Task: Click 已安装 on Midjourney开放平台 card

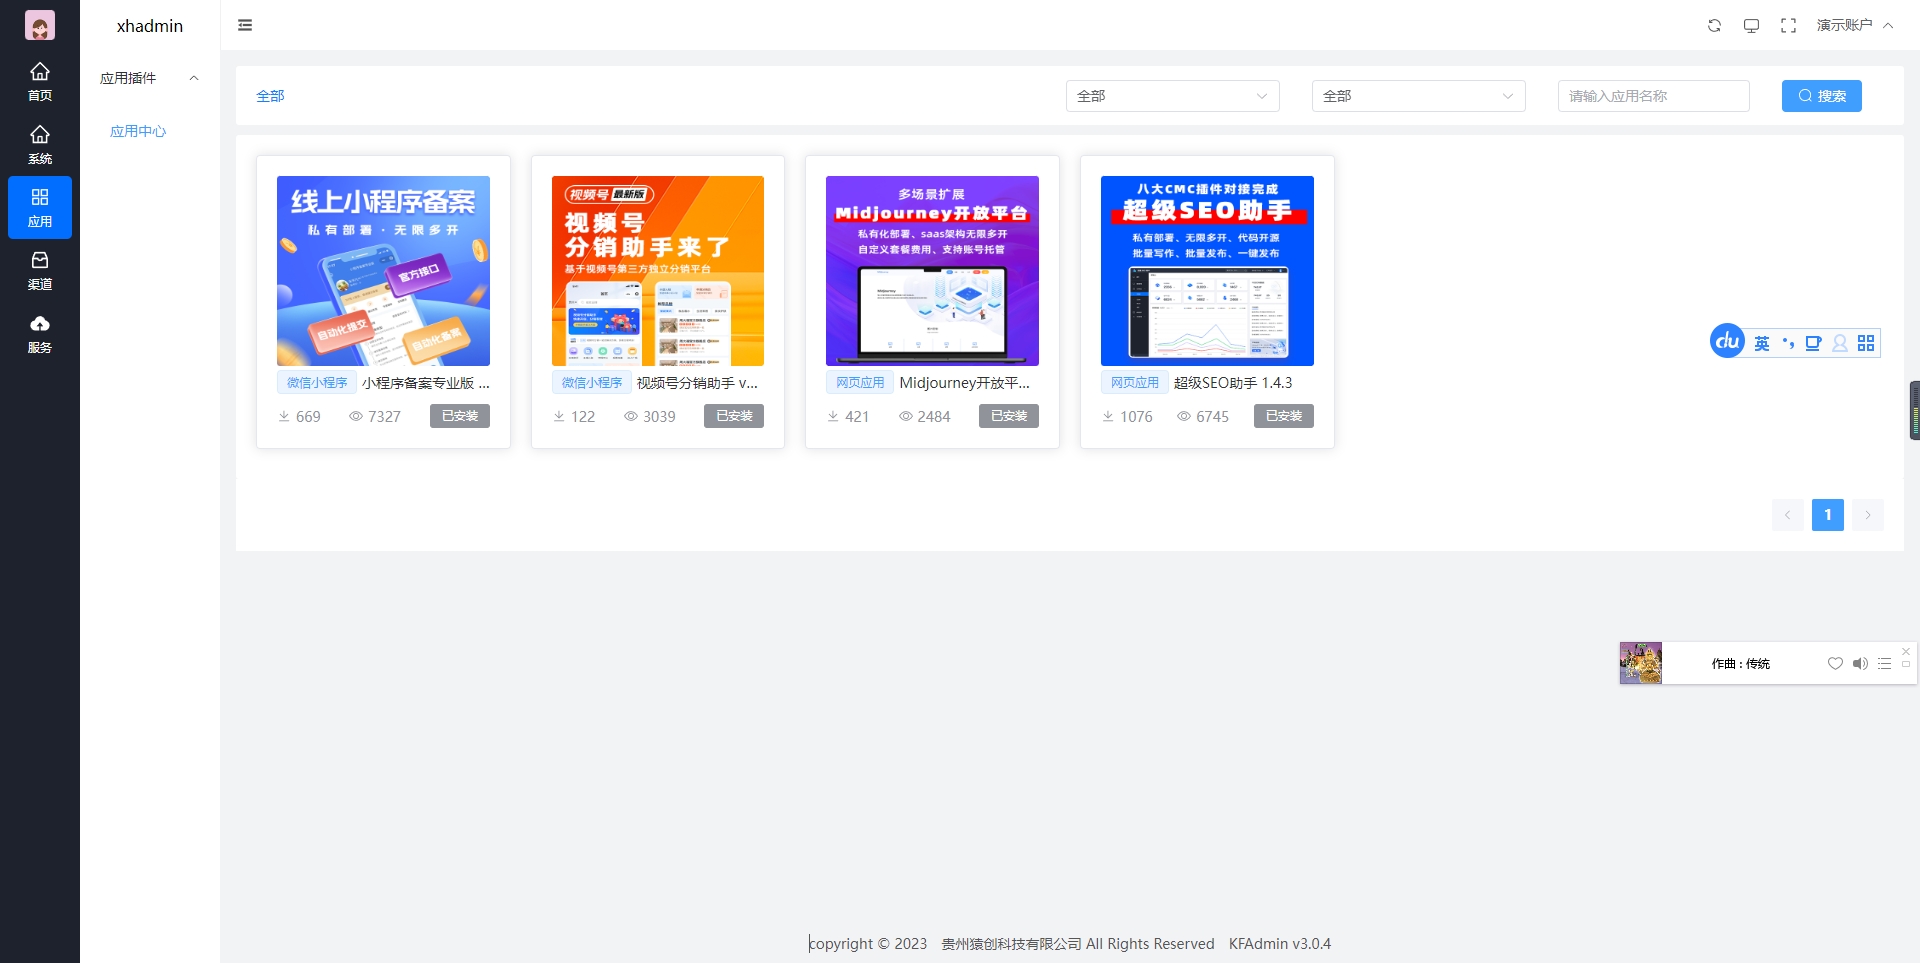Action: 1009,416
